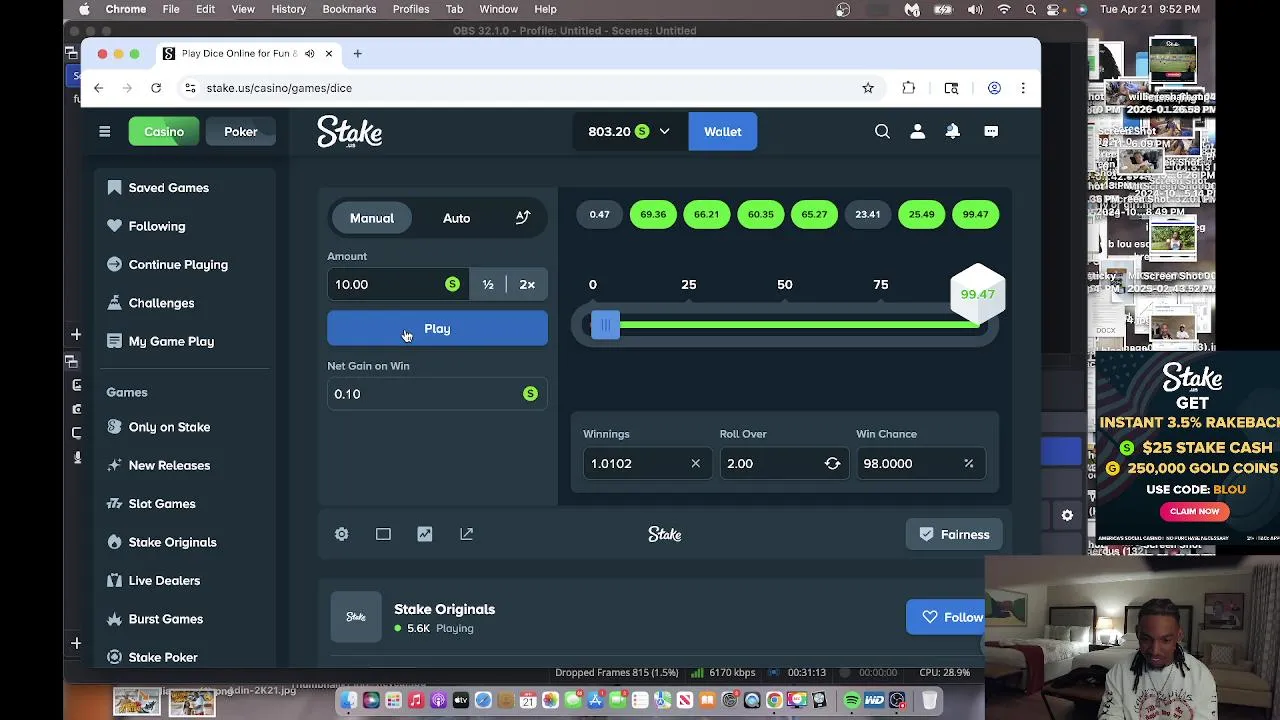Open game settings gear icon
The image size is (1280, 720).
pos(342,534)
